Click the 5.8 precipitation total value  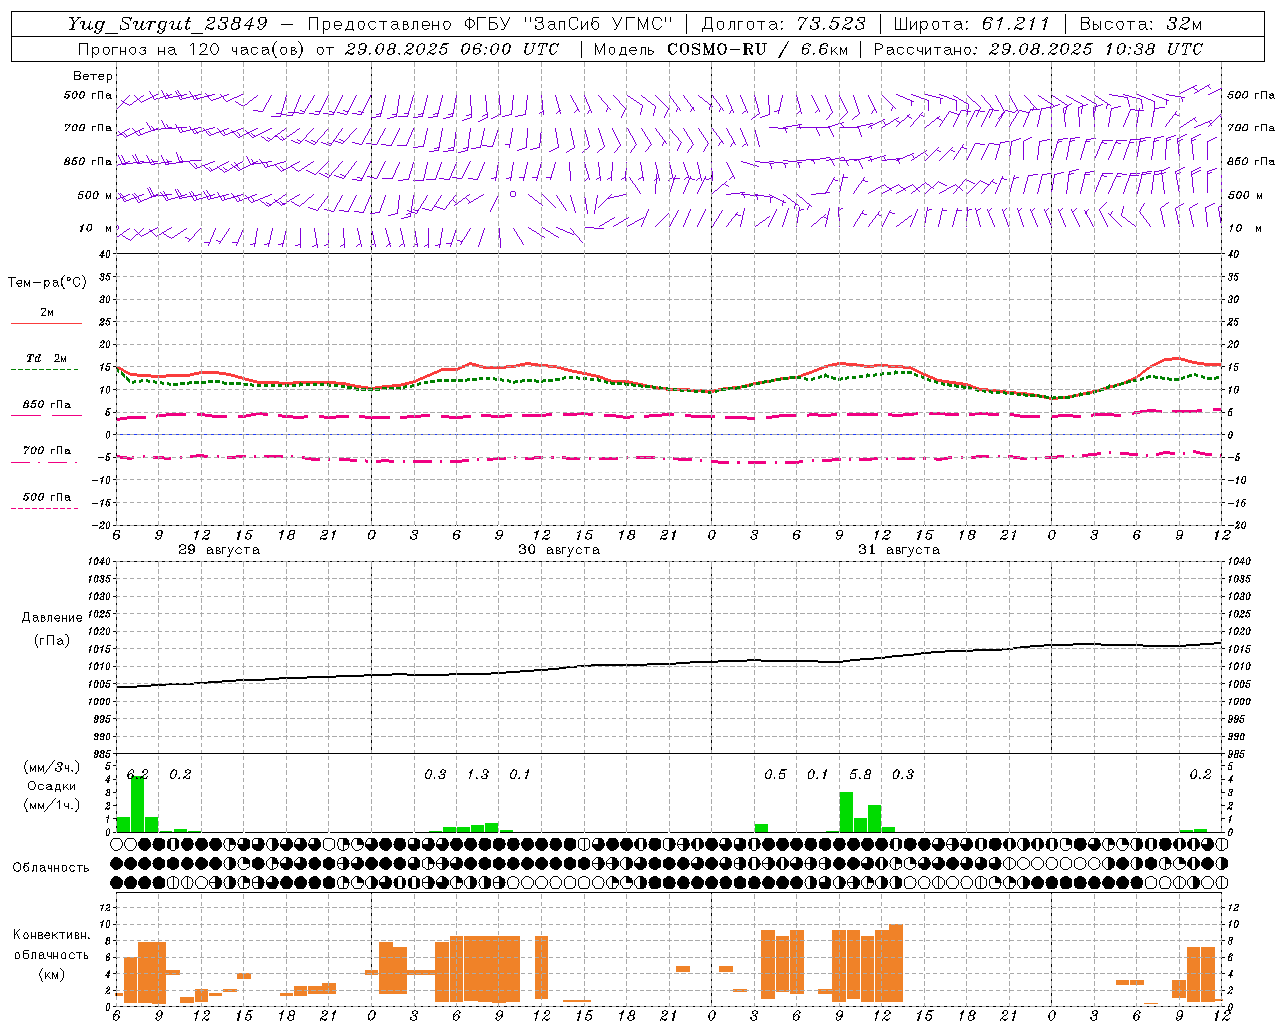pyautogui.click(x=860, y=774)
